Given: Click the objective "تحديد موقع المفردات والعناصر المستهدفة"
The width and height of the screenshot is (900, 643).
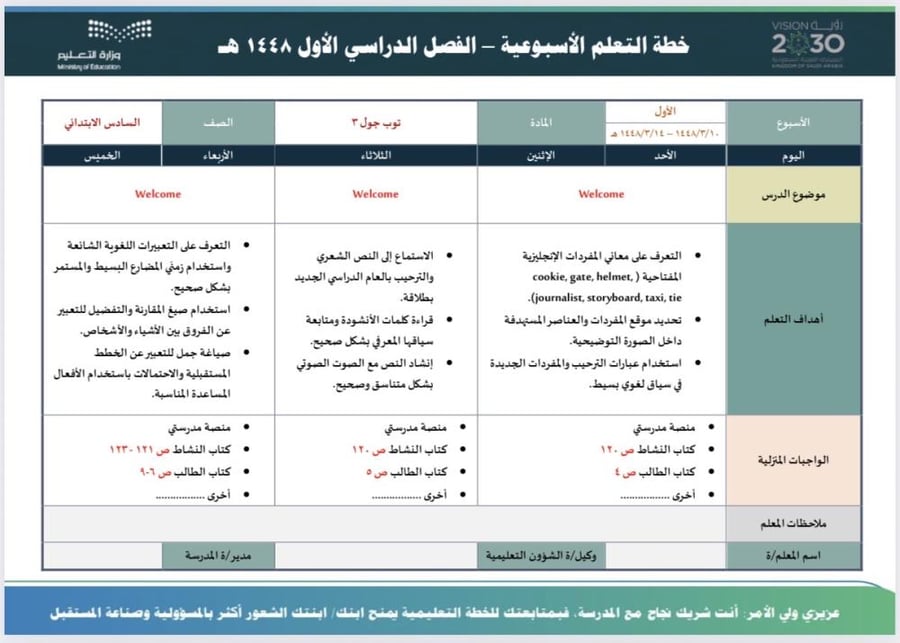Looking at the screenshot, I should 593,320.
